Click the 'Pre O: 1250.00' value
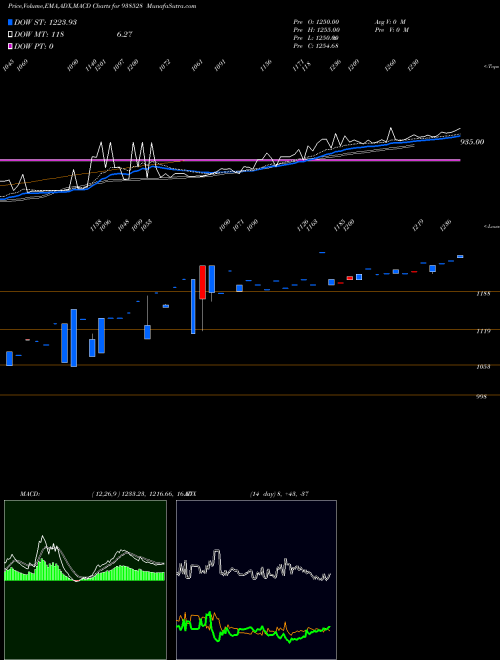 coord(316,22)
